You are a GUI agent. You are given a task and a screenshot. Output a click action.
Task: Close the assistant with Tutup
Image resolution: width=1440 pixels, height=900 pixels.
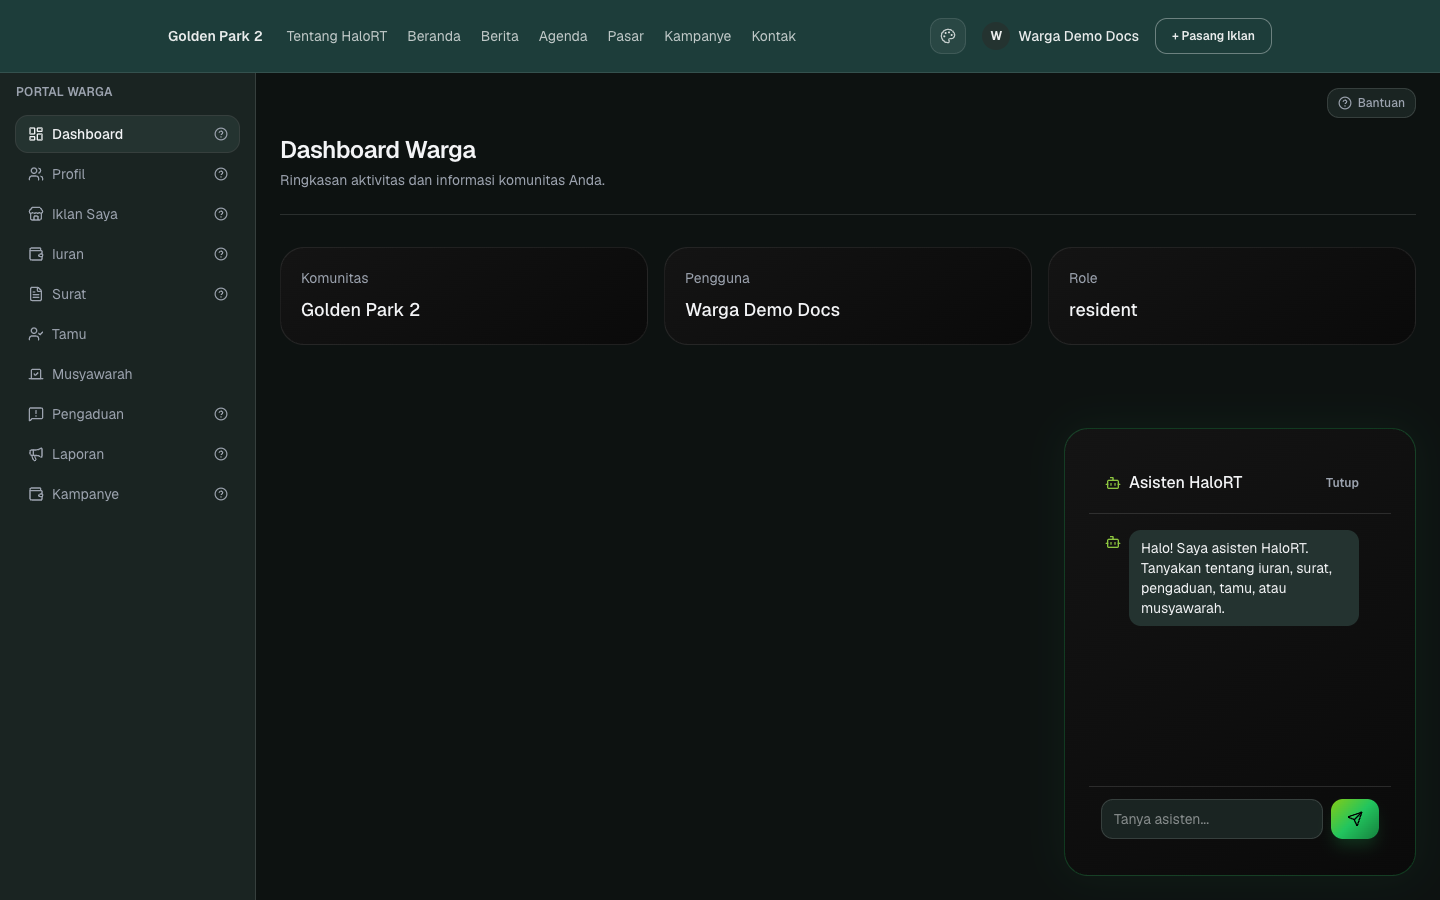(x=1342, y=483)
